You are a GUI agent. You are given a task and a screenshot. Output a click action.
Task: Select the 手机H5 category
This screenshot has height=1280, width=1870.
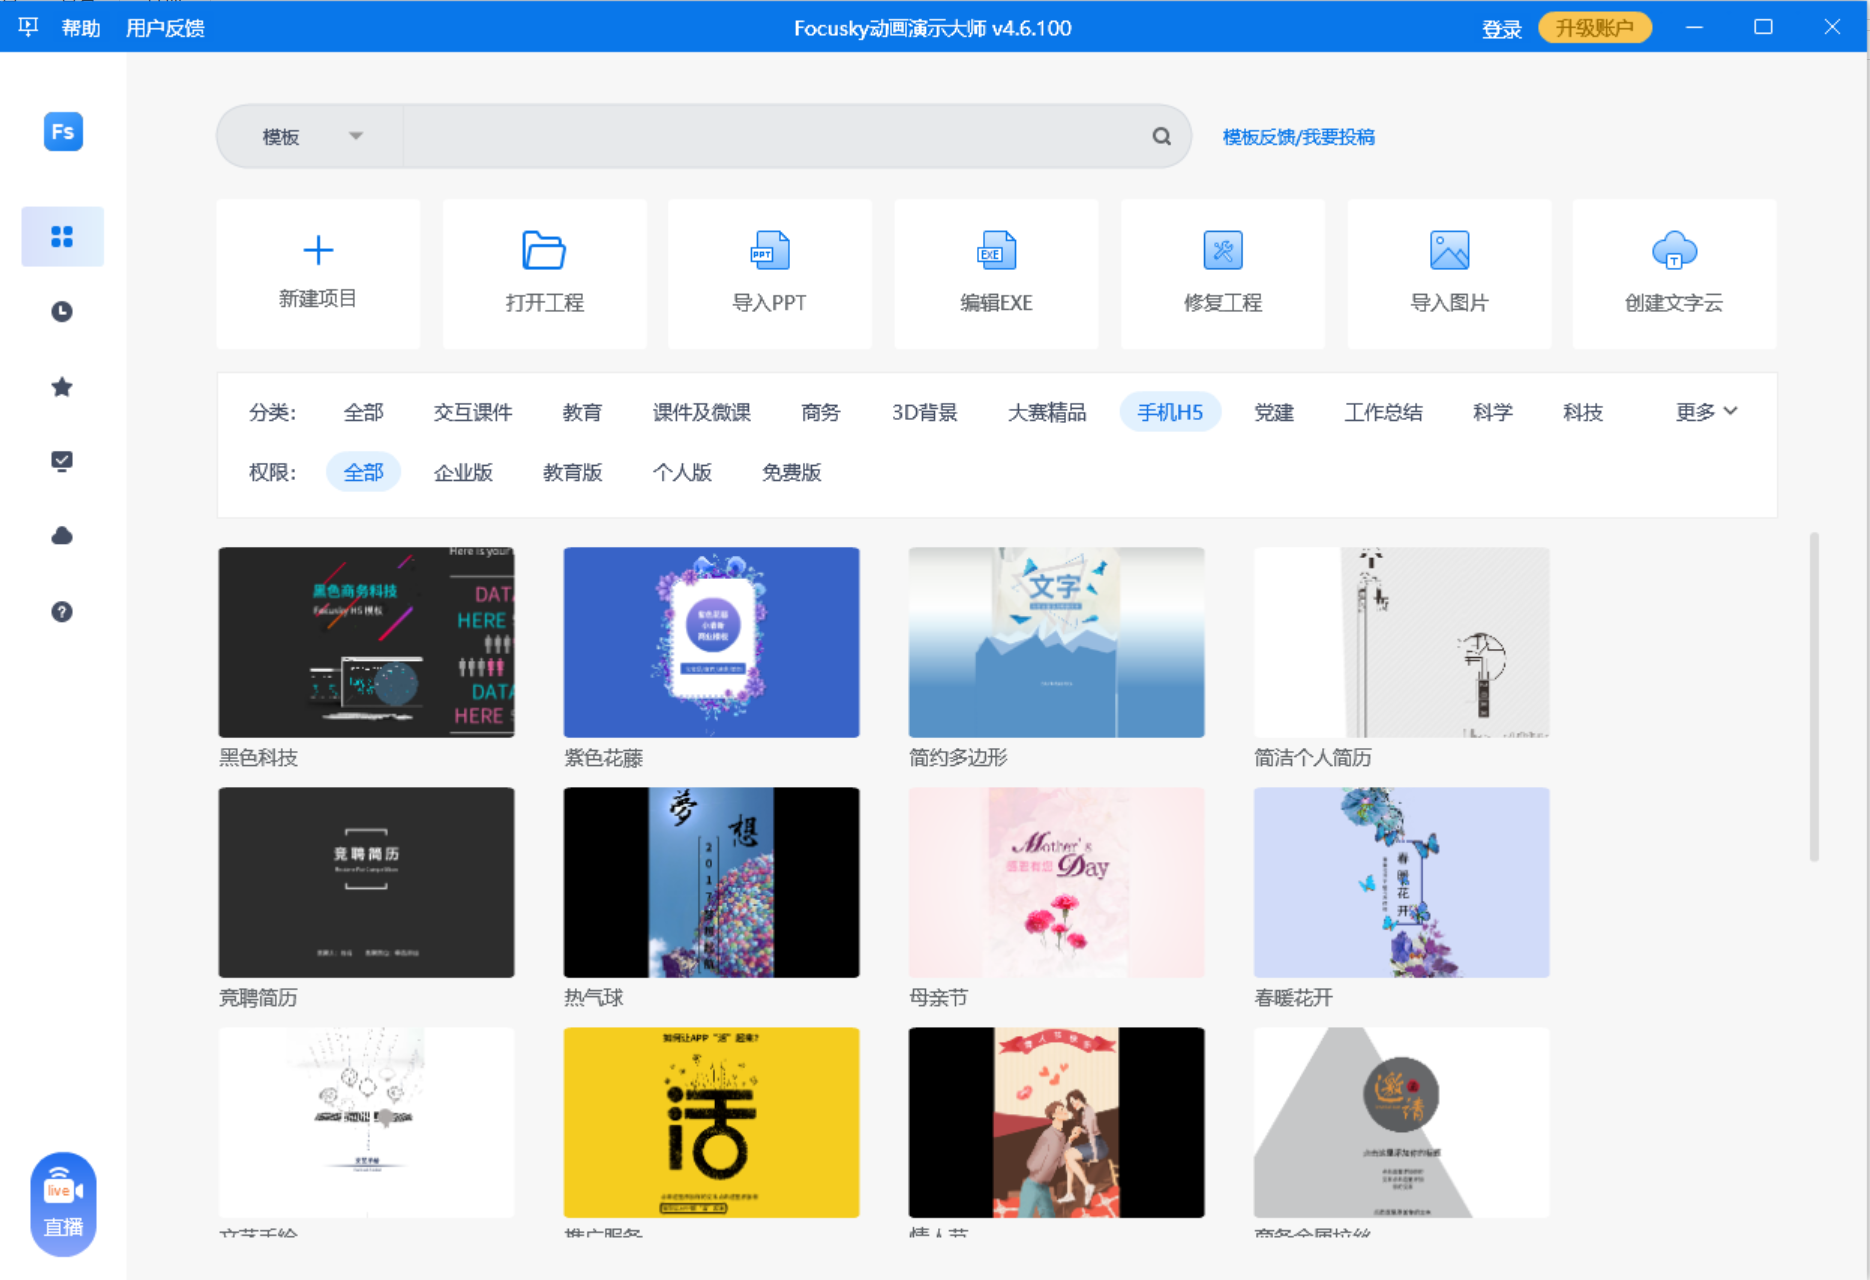[1170, 412]
